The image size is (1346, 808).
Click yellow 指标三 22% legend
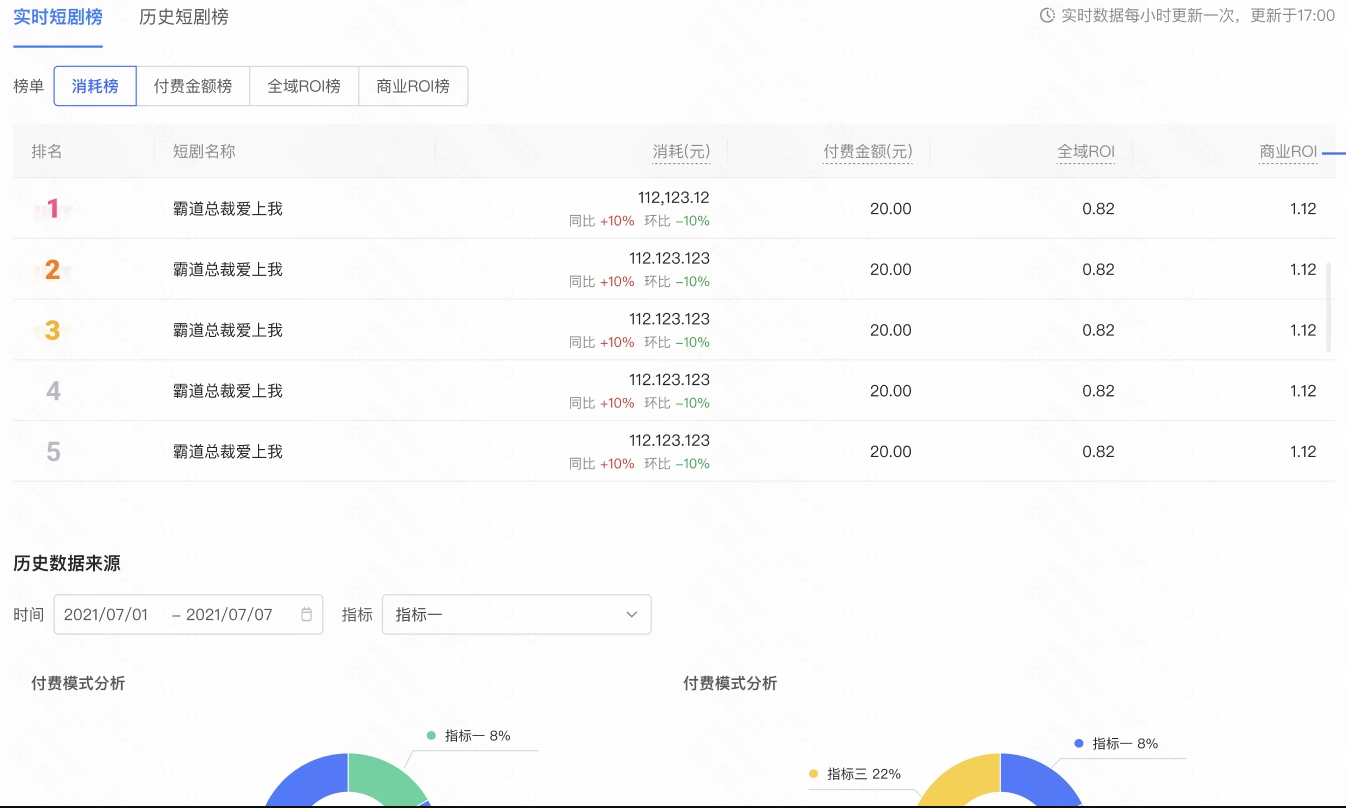[x=855, y=774]
